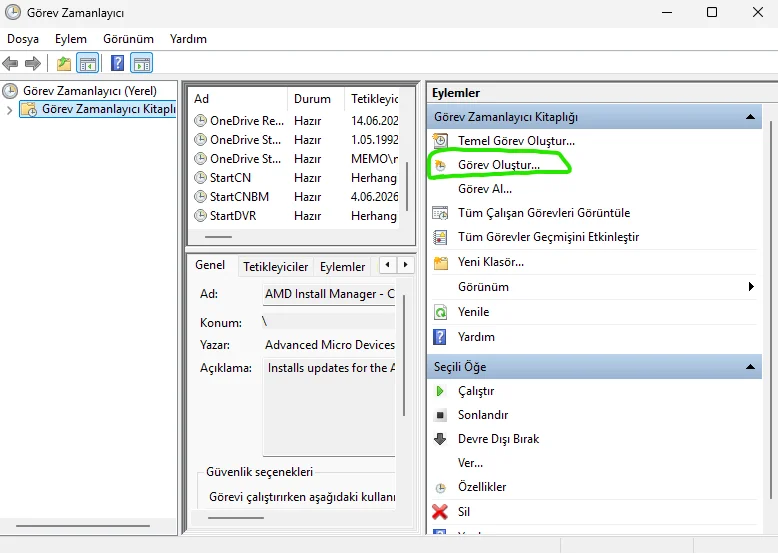Sort tasks by the Ad column header
Viewport: 778px width, 554px height.
coord(238,99)
